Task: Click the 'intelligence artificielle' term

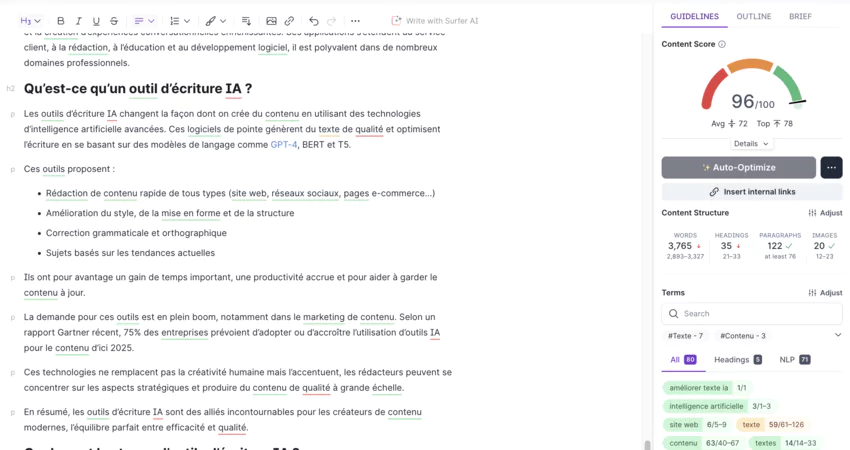Action: coord(720,406)
